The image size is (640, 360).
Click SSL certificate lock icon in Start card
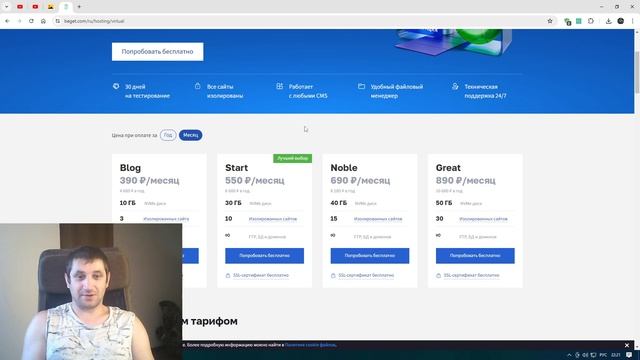[x=228, y=276]
